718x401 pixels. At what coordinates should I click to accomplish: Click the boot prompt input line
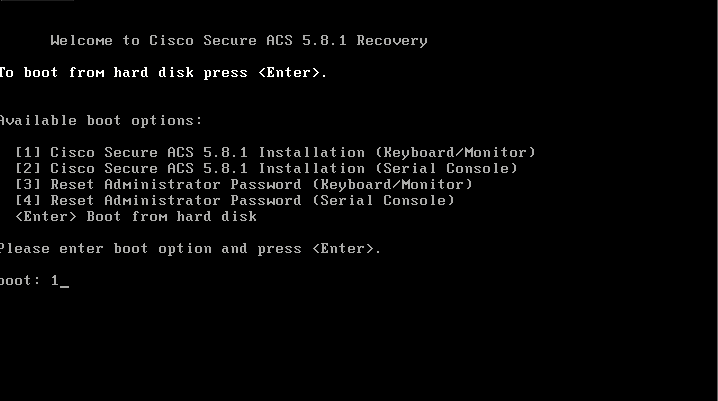(34, 281)
